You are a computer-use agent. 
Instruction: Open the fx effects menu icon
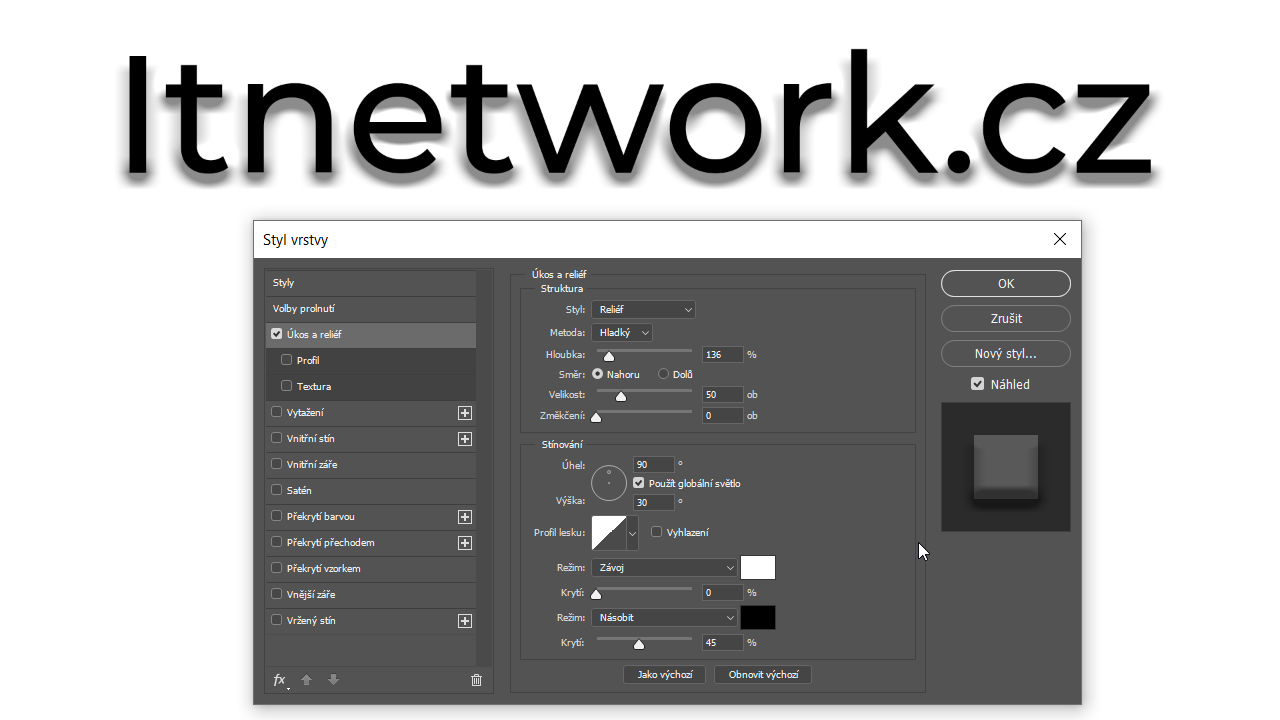point(281,680)
